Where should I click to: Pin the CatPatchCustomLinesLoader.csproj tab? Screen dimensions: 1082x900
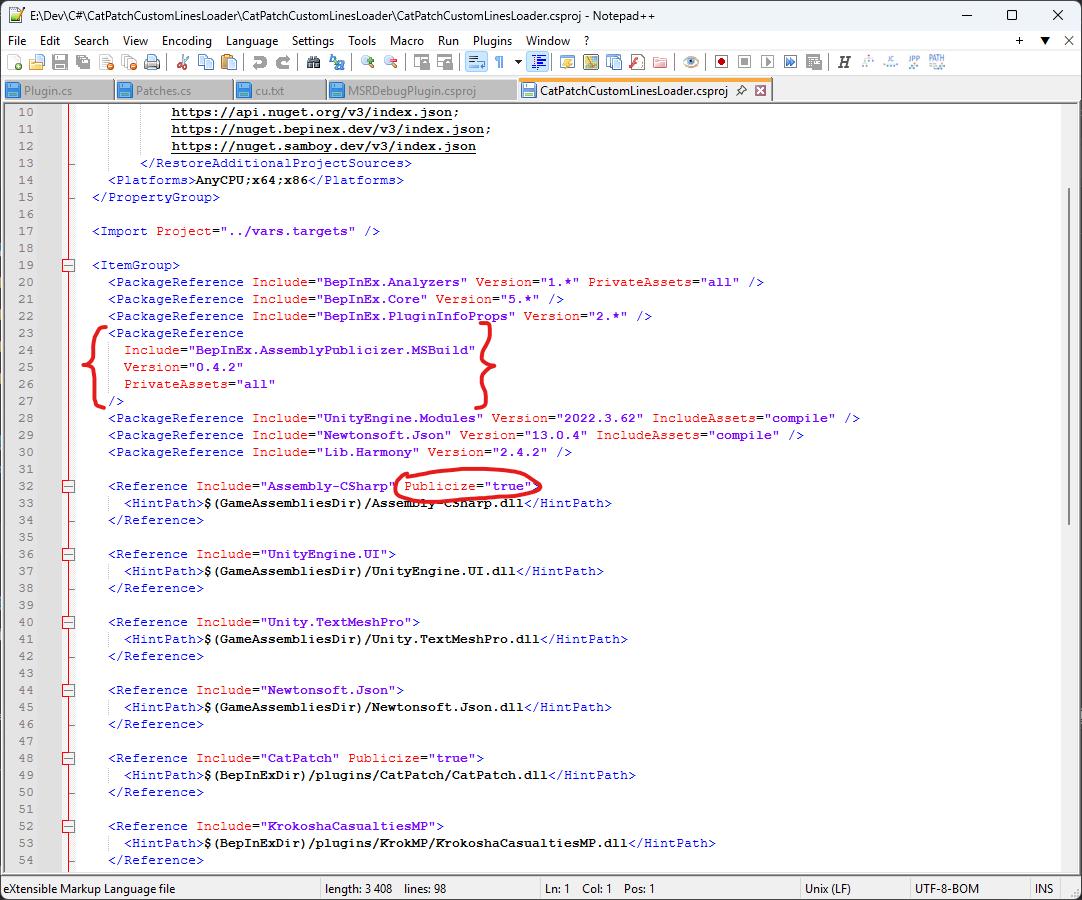[742, 90]
